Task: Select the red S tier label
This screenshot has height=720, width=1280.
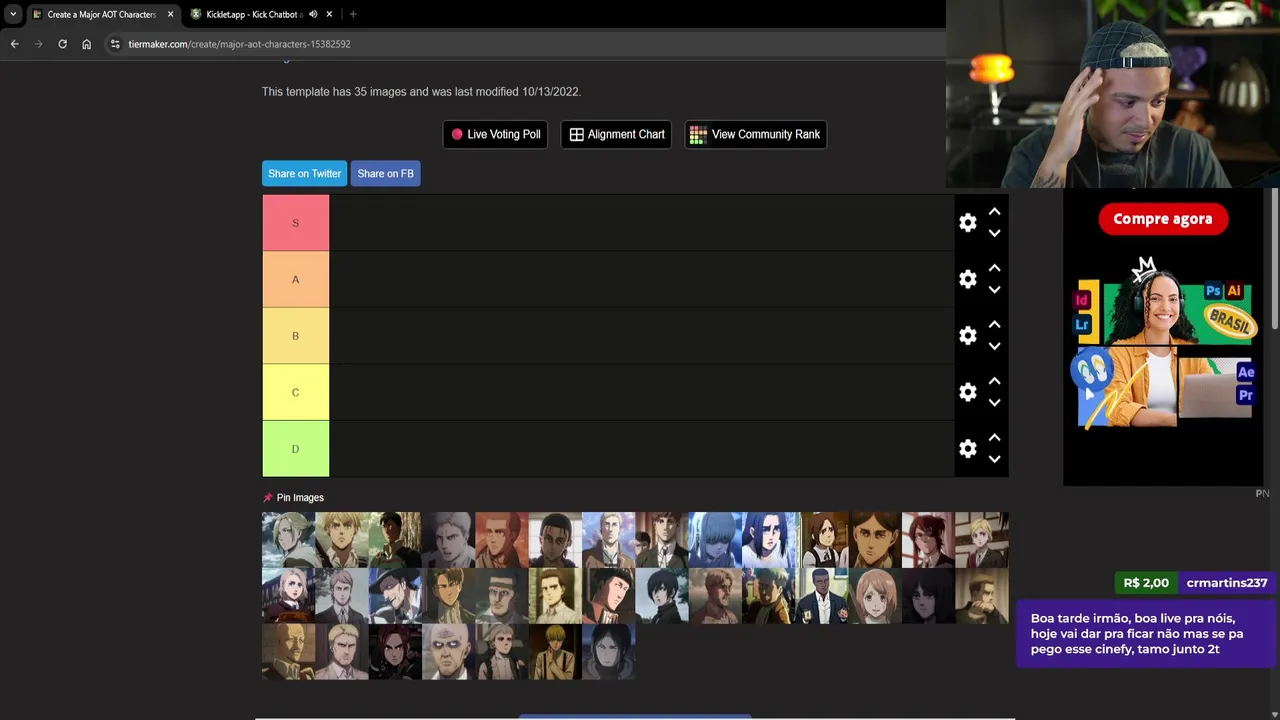Action: 295,223
